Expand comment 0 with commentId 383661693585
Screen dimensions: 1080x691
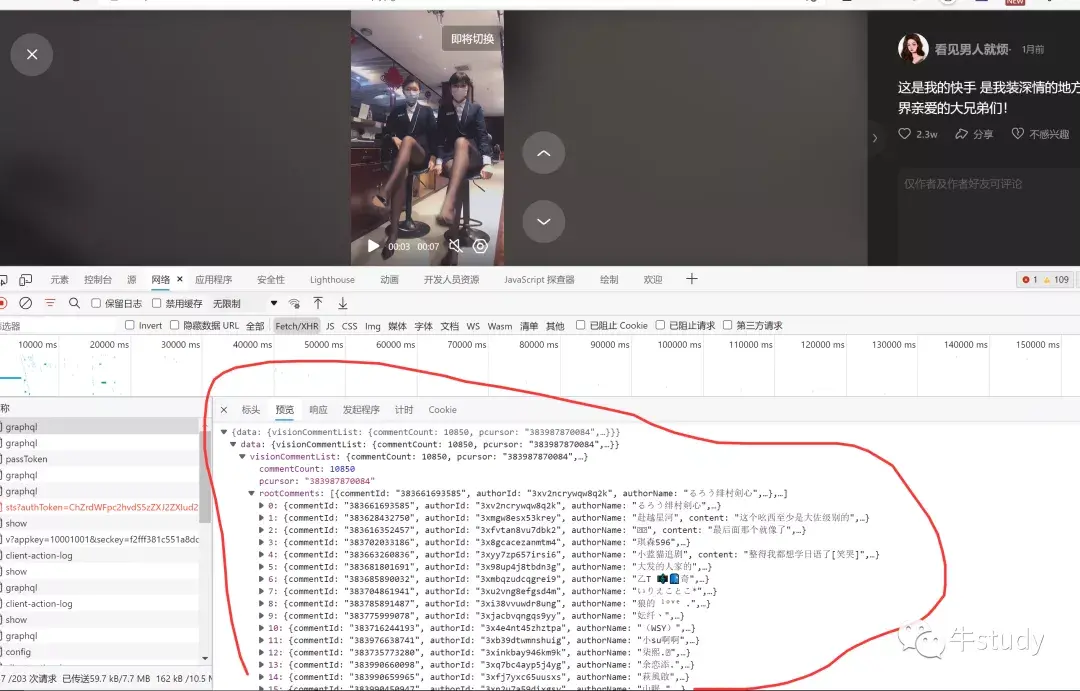261,506
